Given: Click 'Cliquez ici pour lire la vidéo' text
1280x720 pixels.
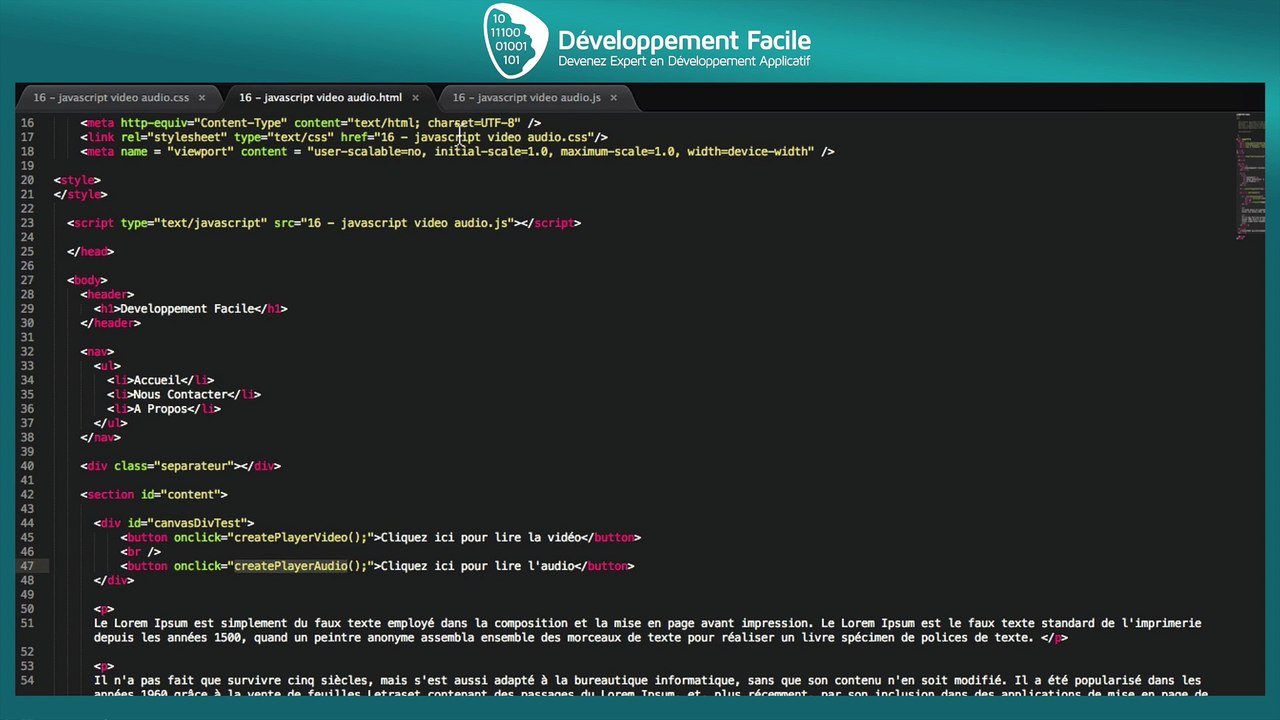Looking at the screenshot, I should click(480, 537).
